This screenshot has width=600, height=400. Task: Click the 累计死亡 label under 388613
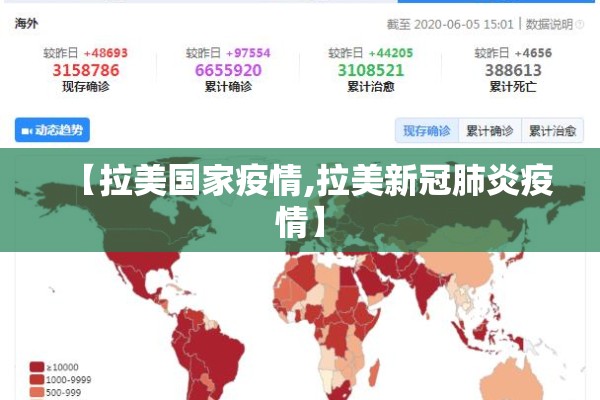[513, 87]
